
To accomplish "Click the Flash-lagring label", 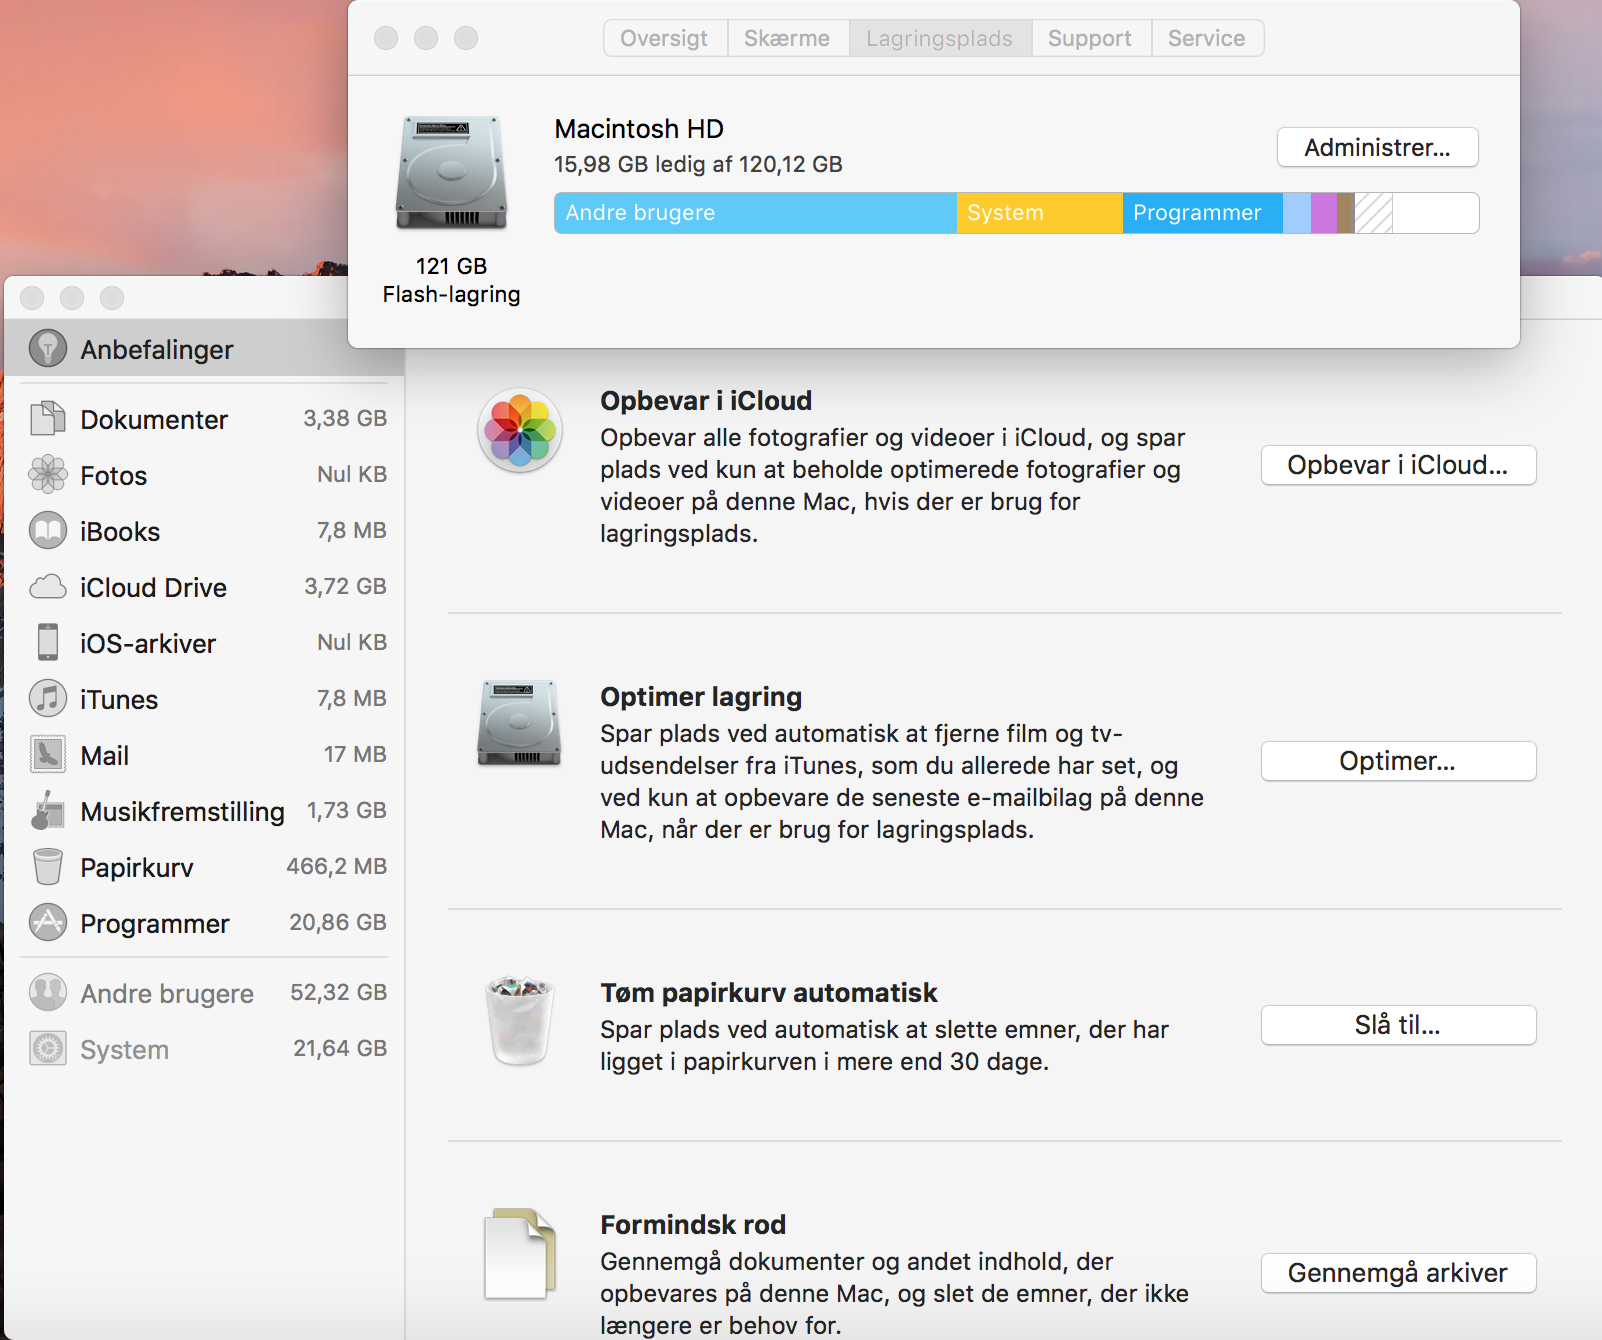I will point(451,295).
